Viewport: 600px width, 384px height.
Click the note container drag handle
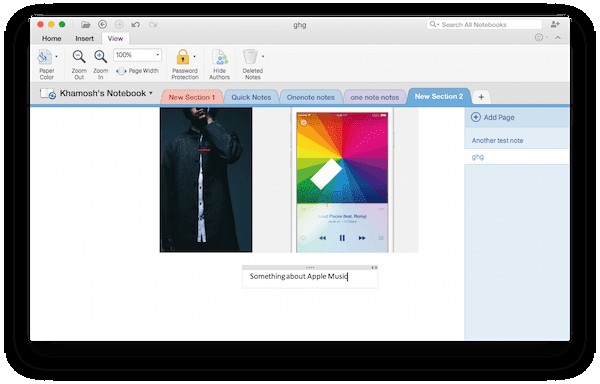pos(310,267)
